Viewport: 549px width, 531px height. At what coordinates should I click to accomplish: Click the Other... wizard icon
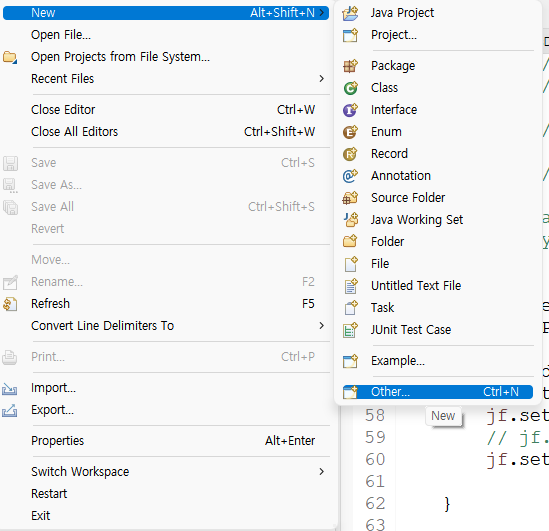click(x=350, y=392)
